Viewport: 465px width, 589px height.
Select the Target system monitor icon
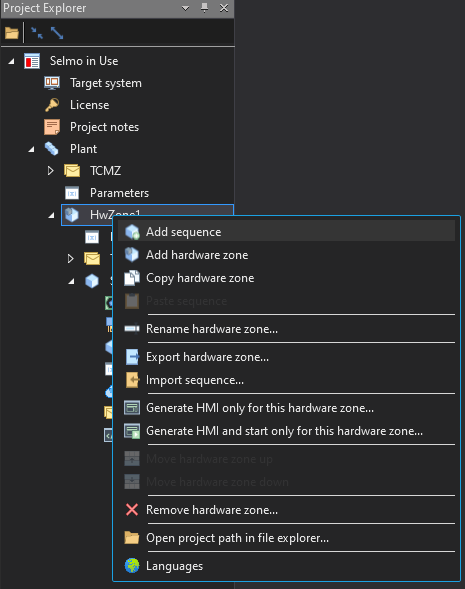point(52,83)
